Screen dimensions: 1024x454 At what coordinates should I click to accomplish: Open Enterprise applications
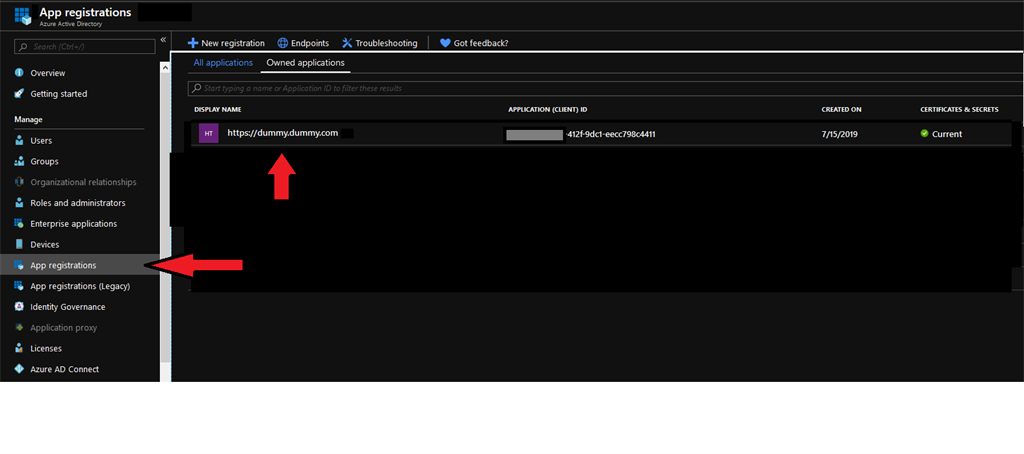click(x=74, y=223)
